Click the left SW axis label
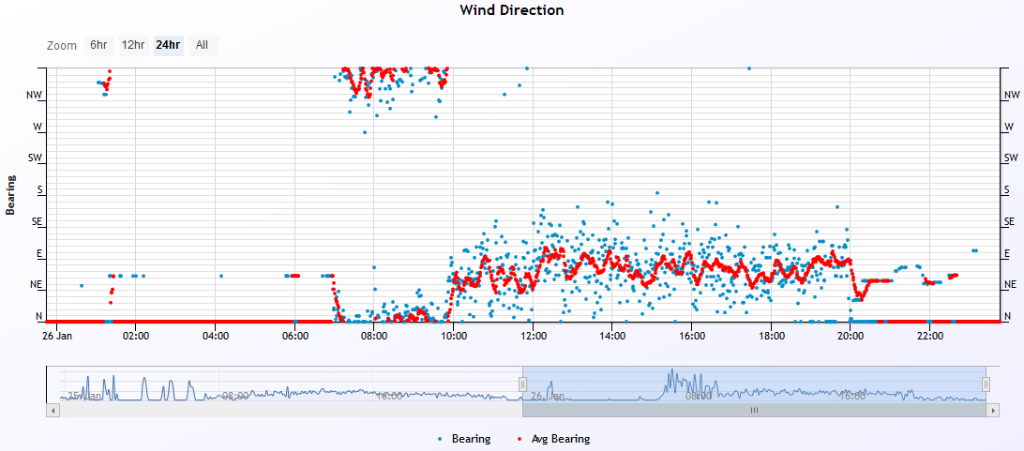The width and height of the screenshot is (1024, 451). pyautogui.click(x=35, y=158)
